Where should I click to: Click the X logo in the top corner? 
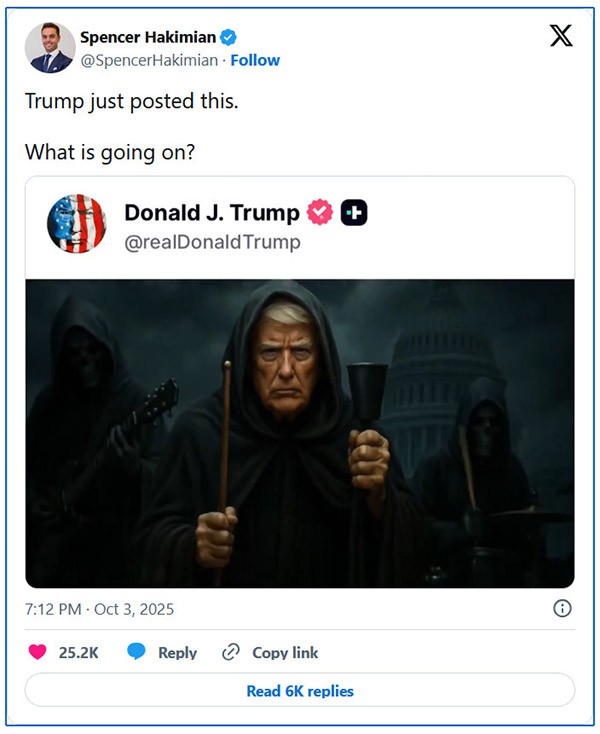(x=561, y=36)
